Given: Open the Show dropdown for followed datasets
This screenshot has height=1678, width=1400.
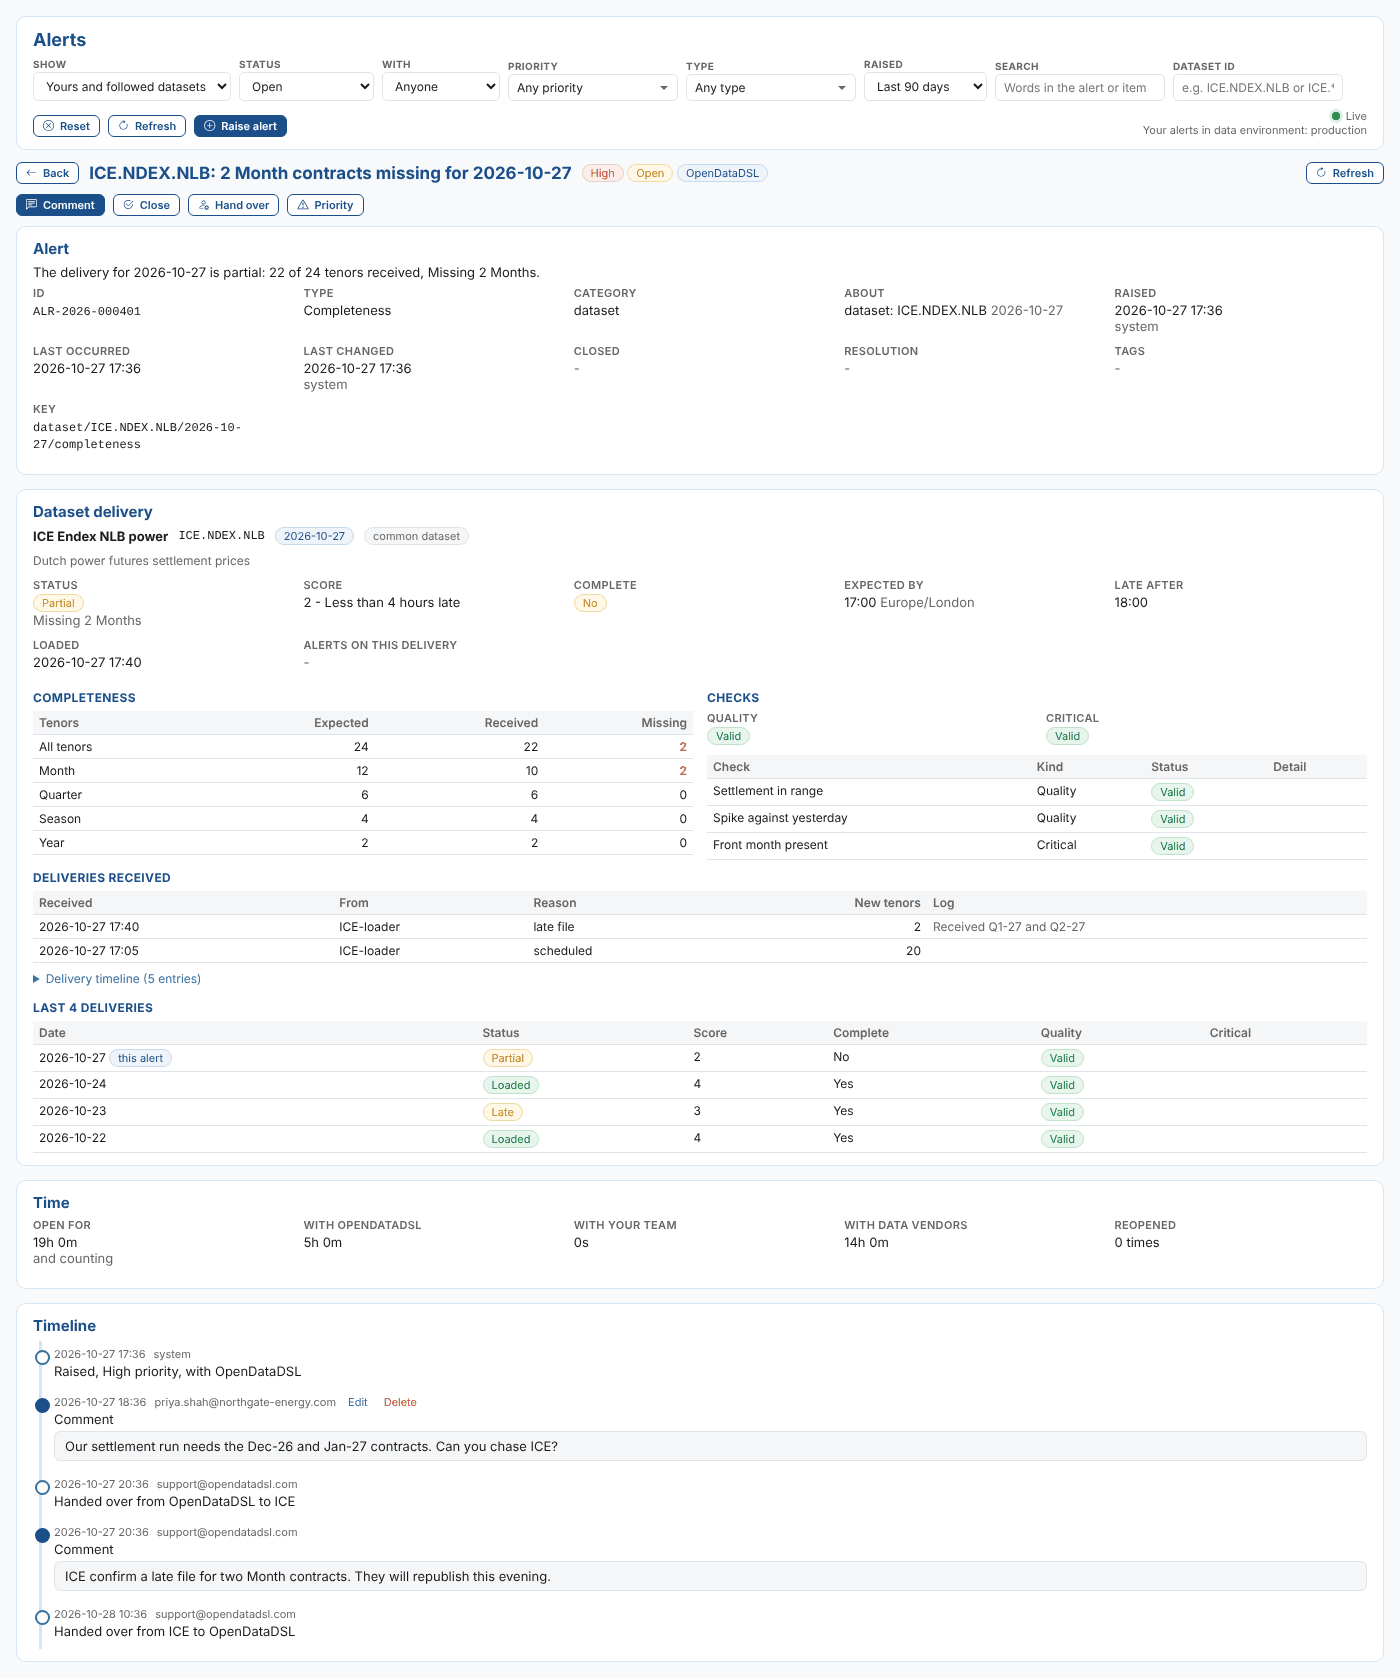Looking at the screenshot, I should click(x=132, y=87).
